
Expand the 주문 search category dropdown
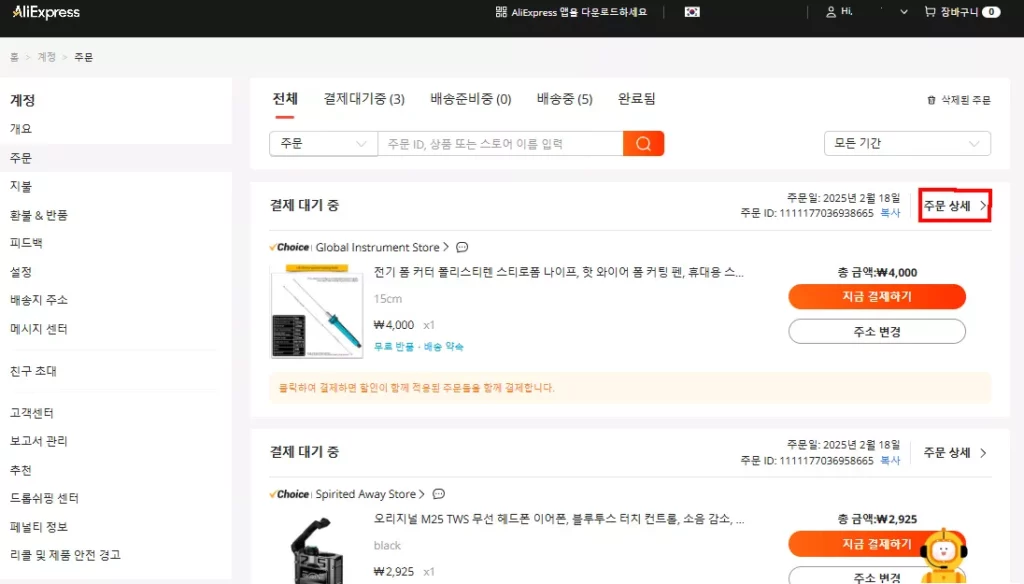pyautogui.click(x=322, y=143)
